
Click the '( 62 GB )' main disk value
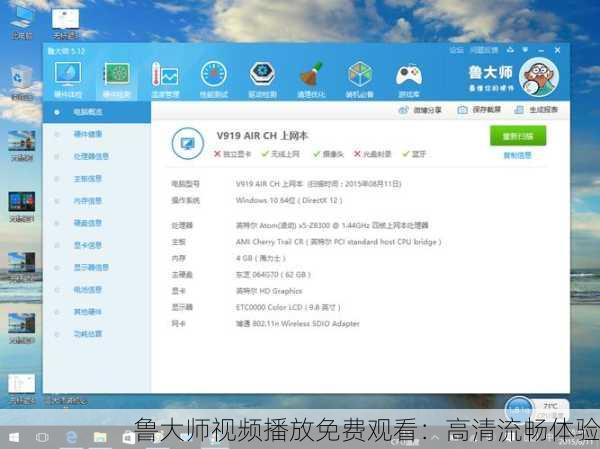pos(273,275)
